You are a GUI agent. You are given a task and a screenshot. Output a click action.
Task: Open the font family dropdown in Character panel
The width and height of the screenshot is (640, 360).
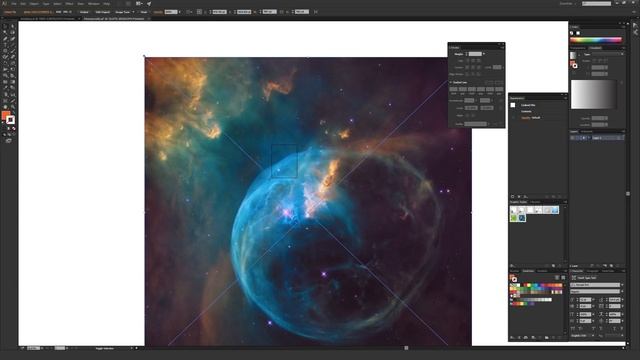(622, 285)
